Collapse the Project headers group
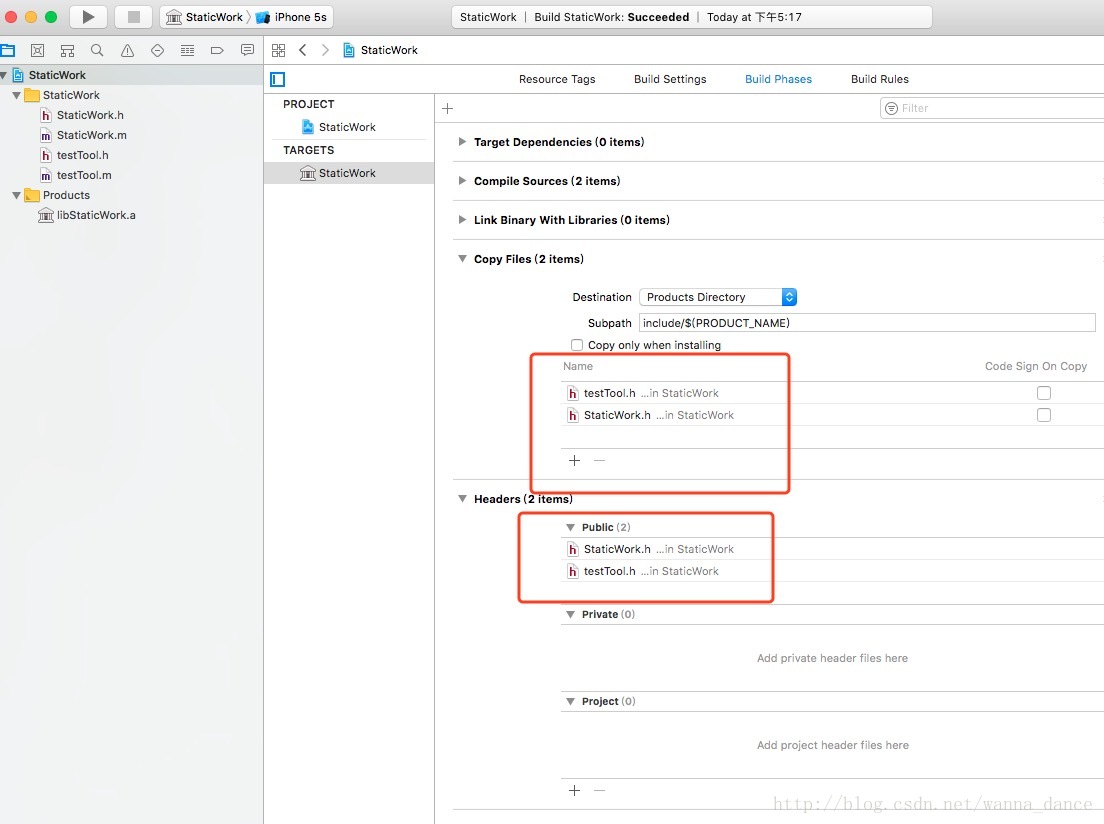The width and height of the screenshot is (1104, 824). (570, 701)
